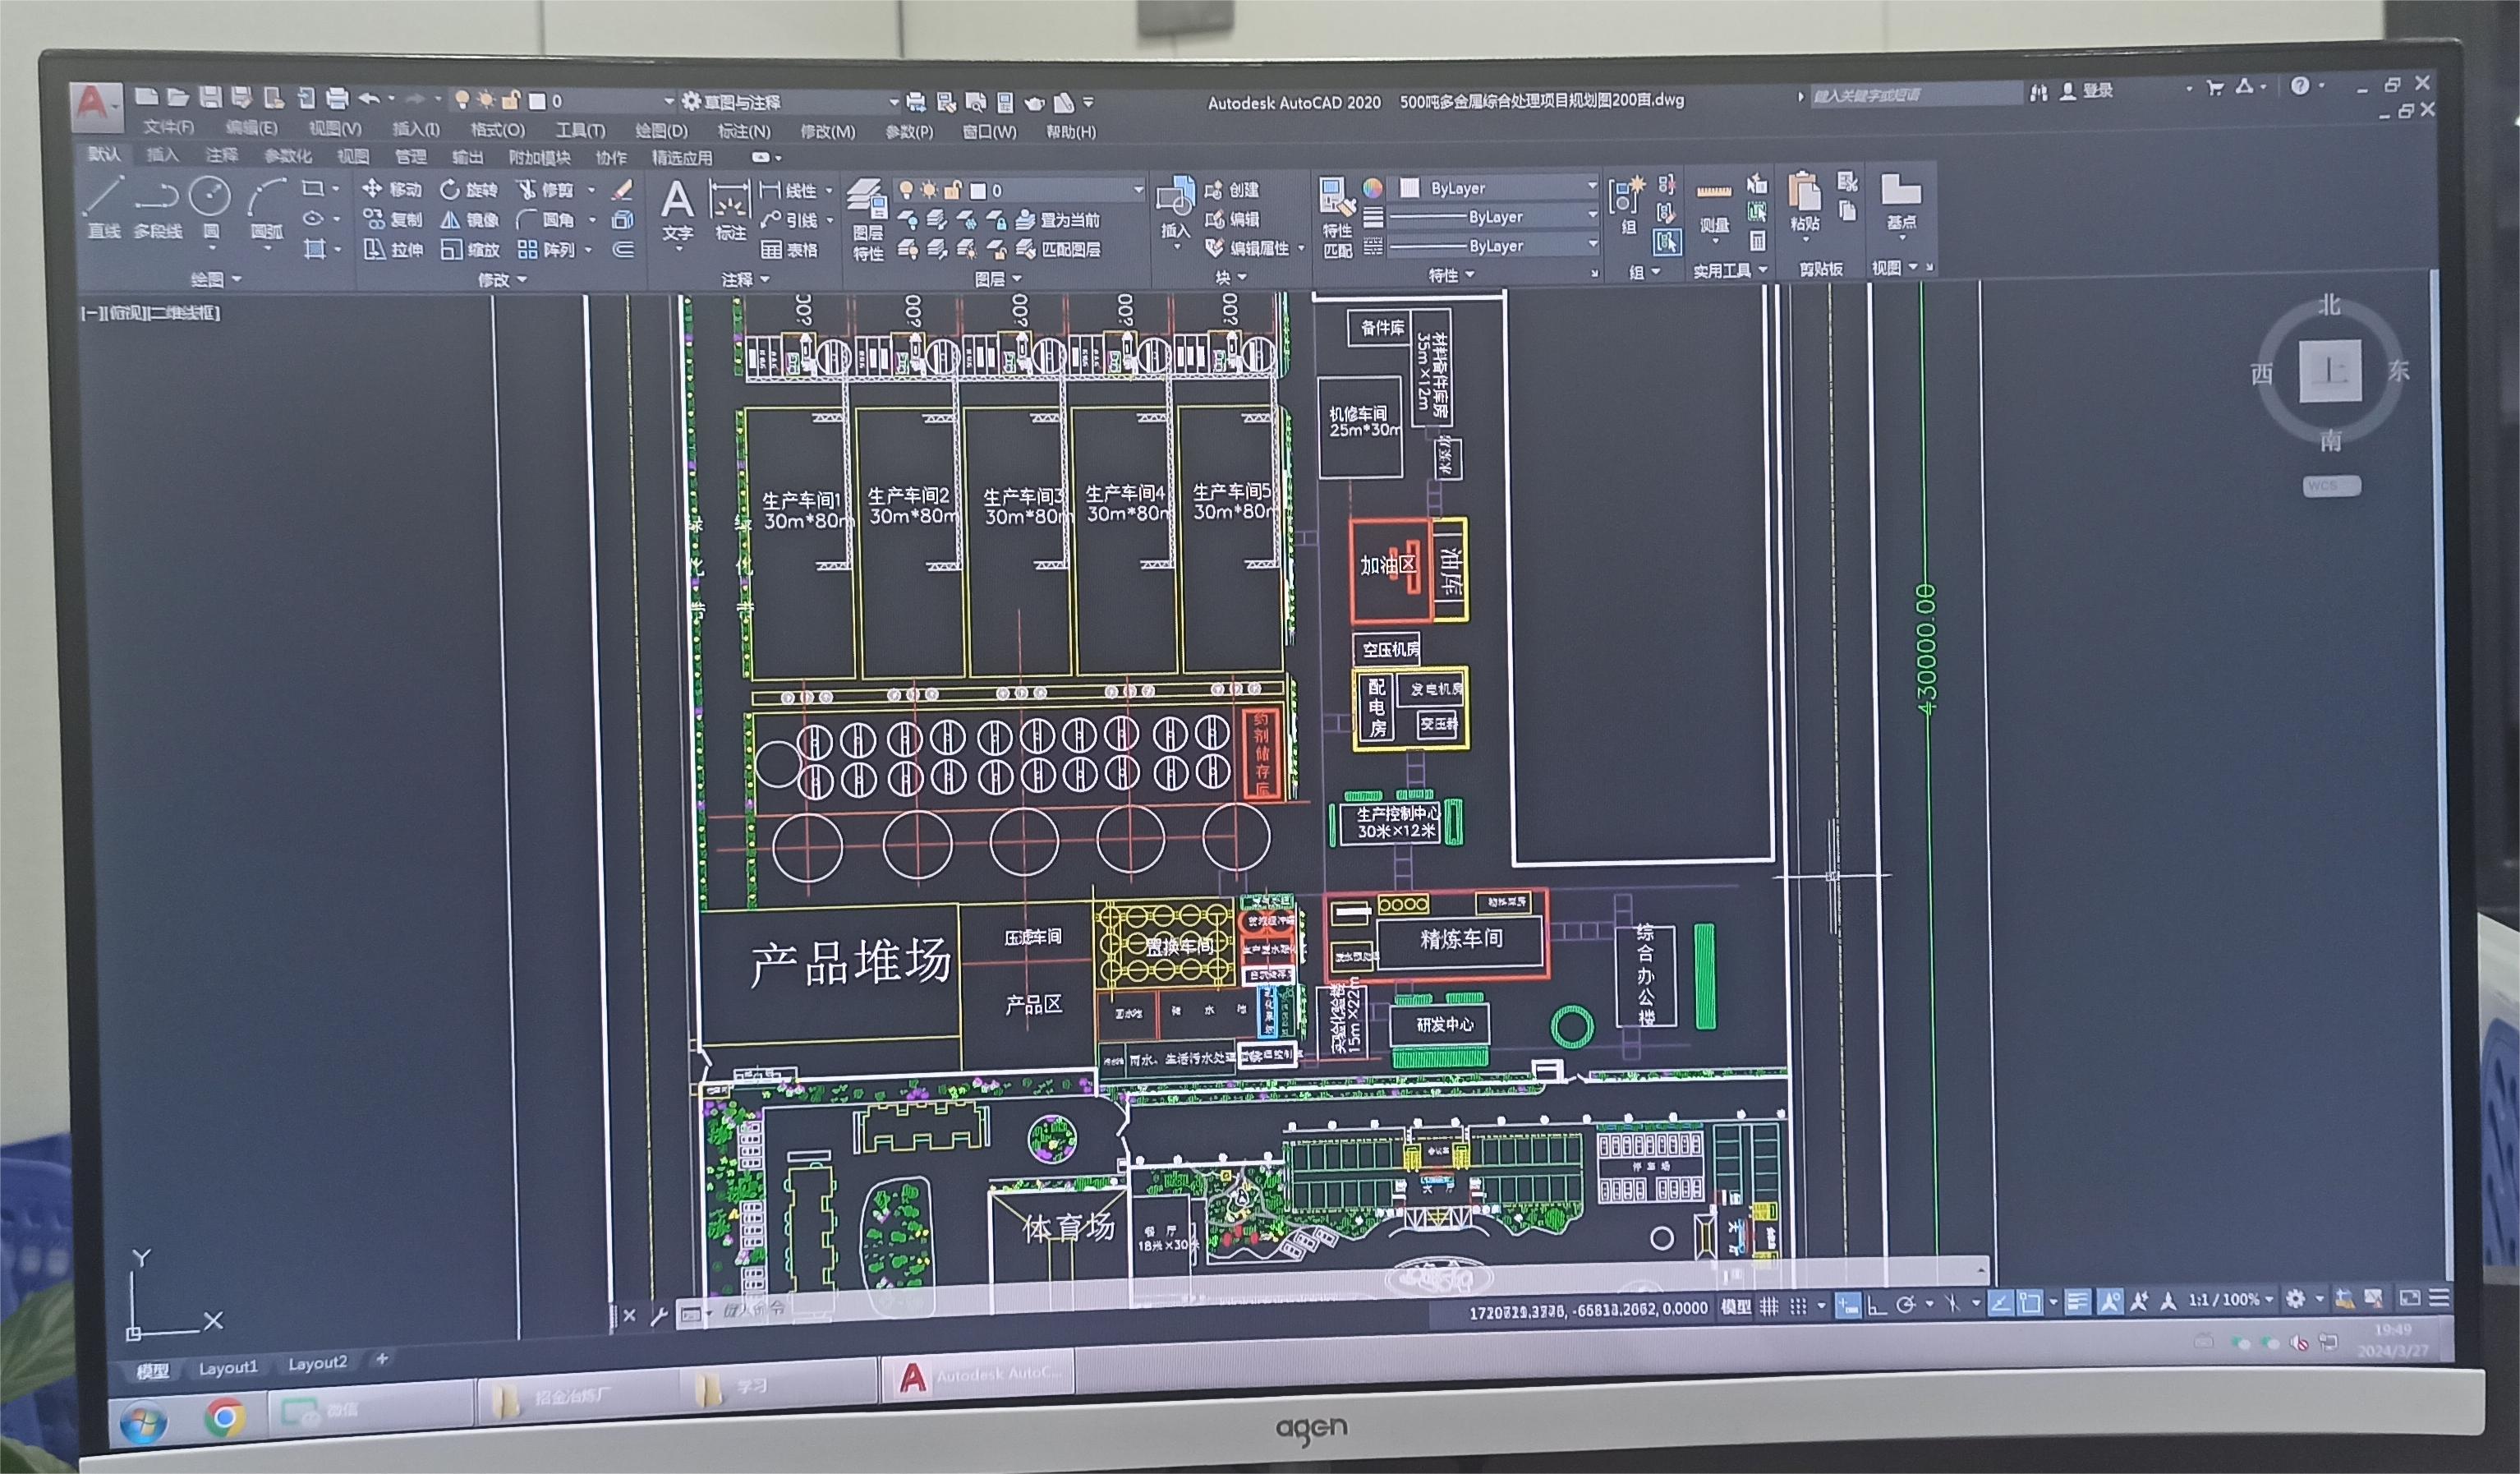Click the 修剪 (Trim) tool
The image size is (2520, 1474).
click(546, 190)
